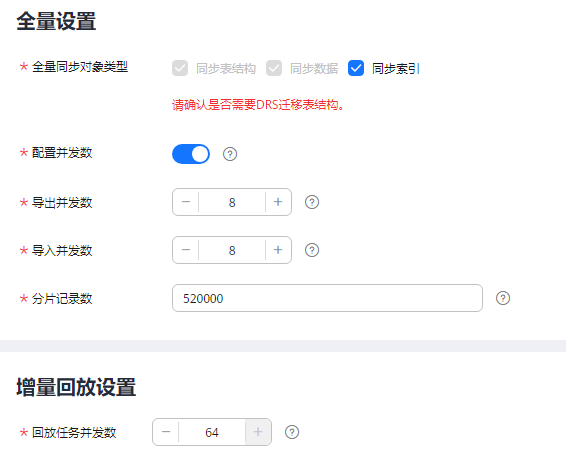566x473 pixels.
Task: Decrease 回放任务并发数 with minus button
Action: pyautogui.click(x=166, y=432)
